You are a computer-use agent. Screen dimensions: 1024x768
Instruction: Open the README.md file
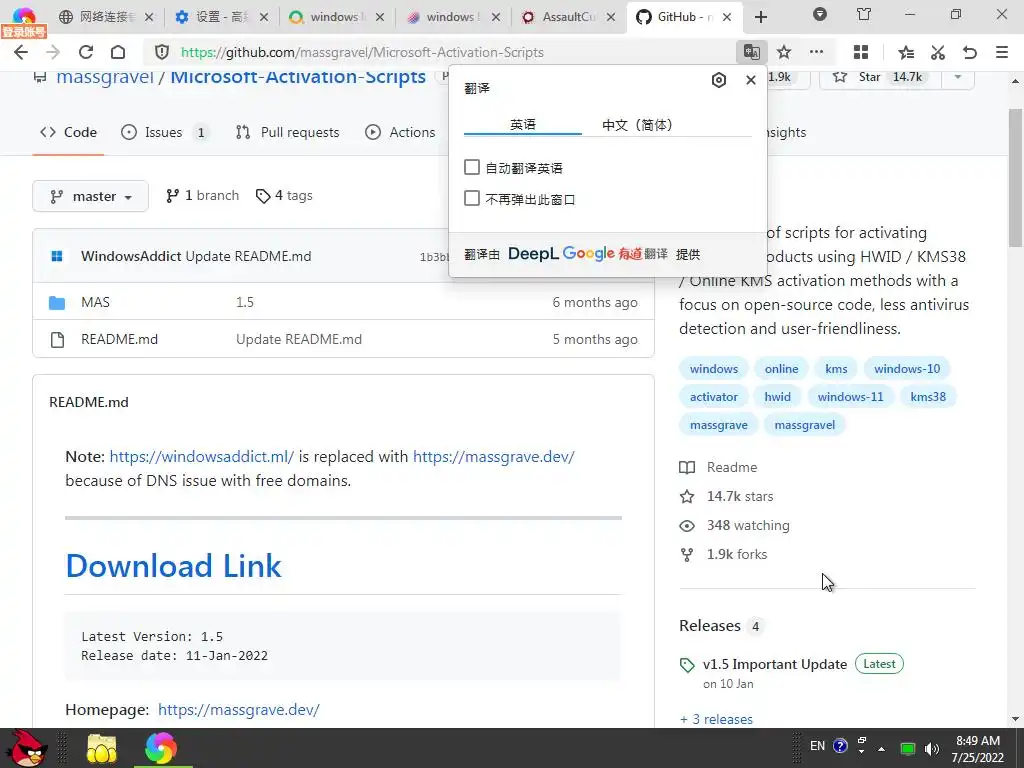tap(120, 340)
